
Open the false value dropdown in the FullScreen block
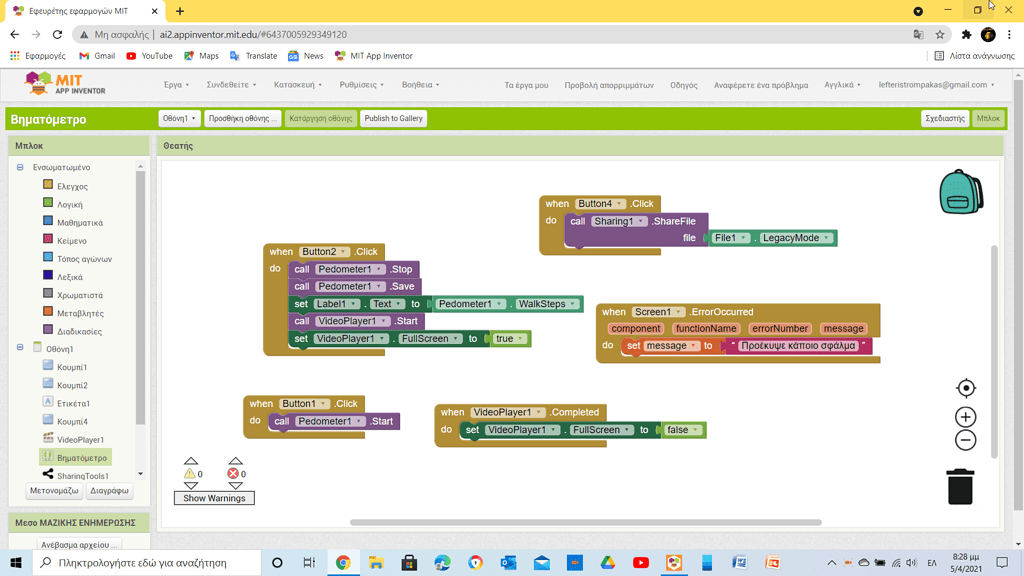click(695, 430)
